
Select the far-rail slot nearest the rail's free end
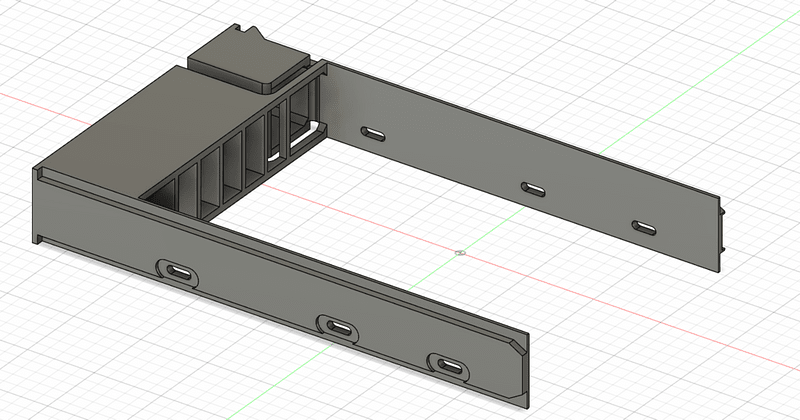tap(644, 228)
